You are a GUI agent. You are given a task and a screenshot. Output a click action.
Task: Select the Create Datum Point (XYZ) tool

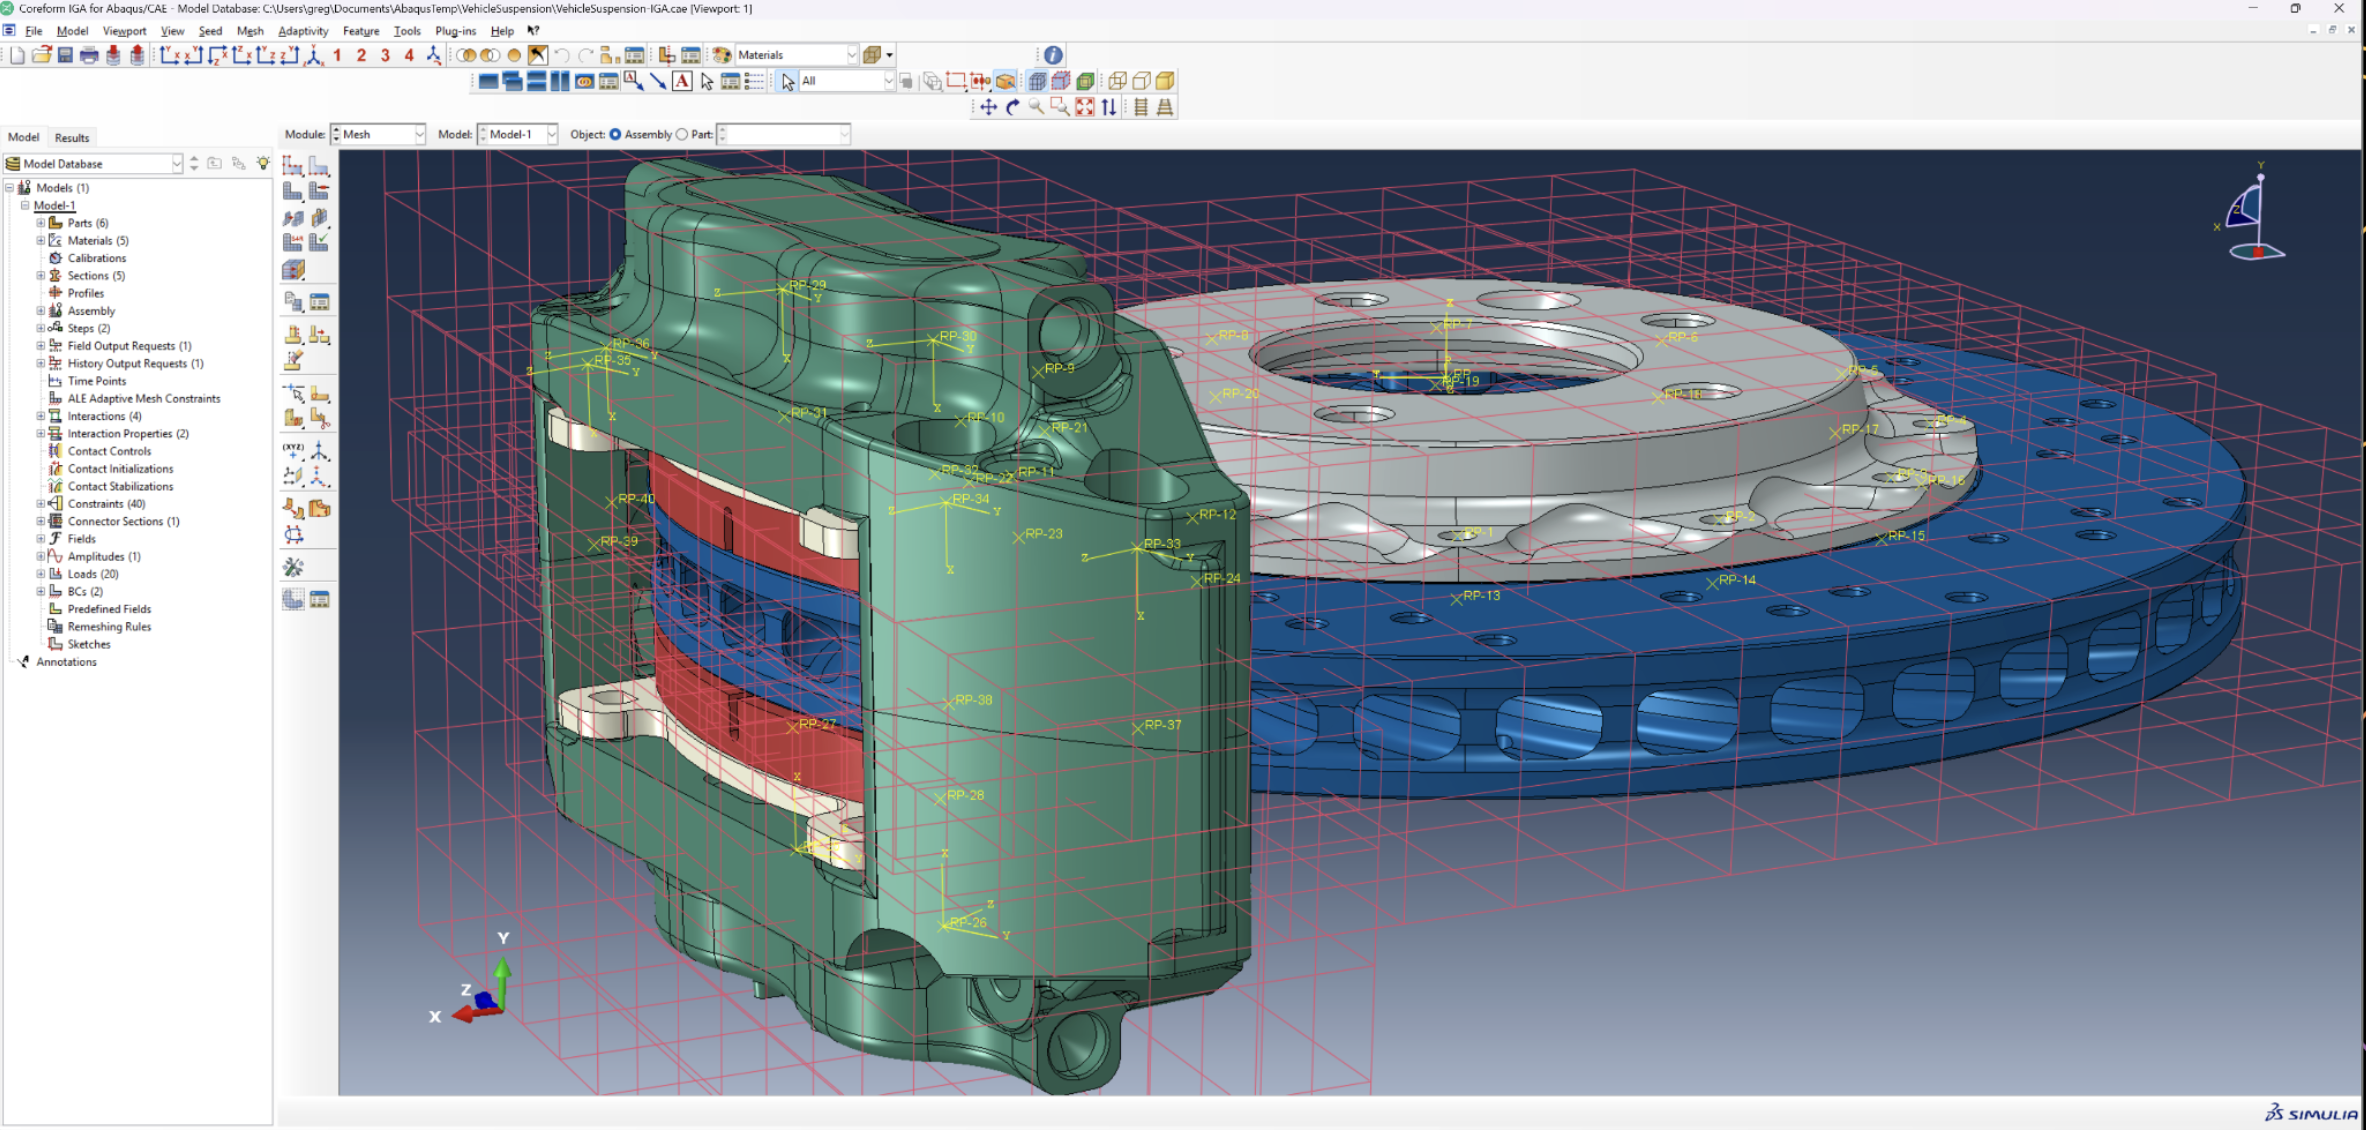click(293, 451)
